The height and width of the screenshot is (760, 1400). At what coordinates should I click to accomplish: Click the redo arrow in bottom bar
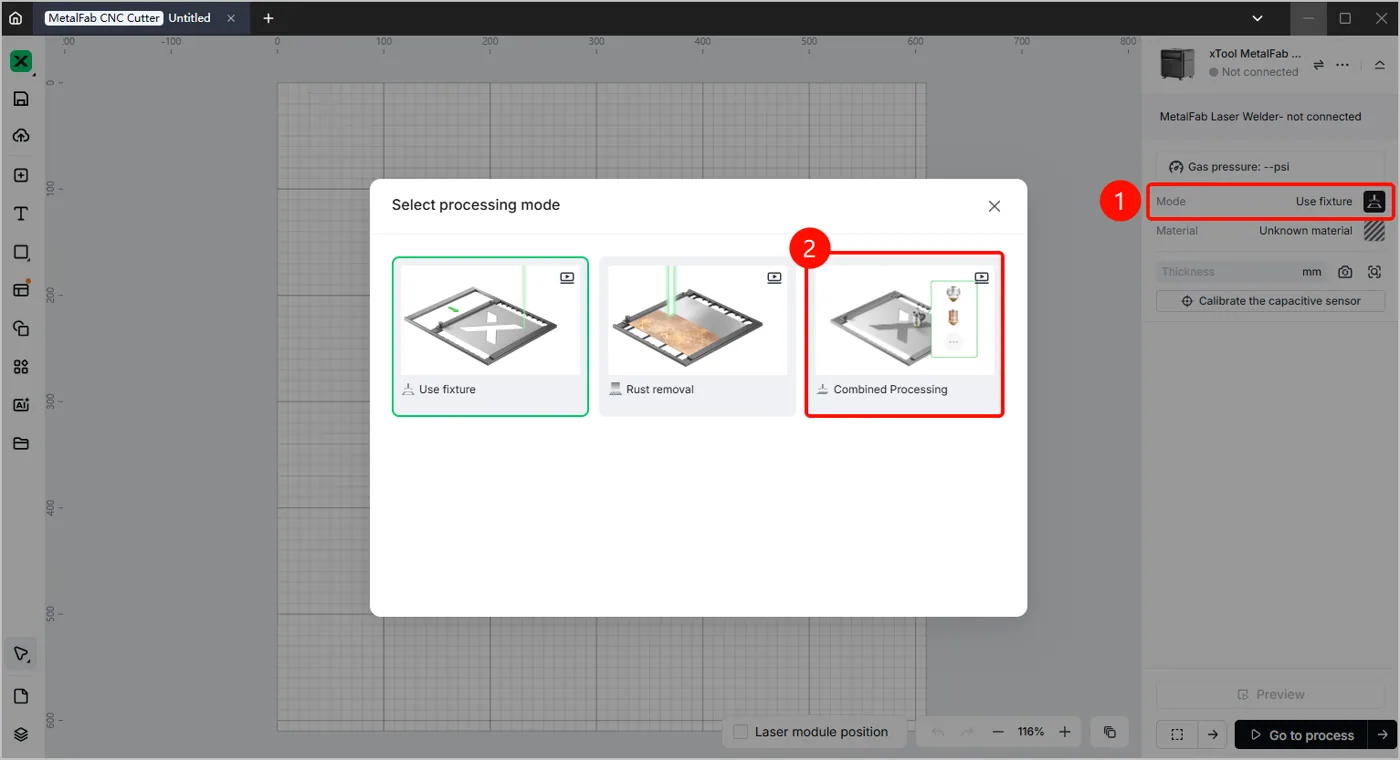click(x=967, y=732)
